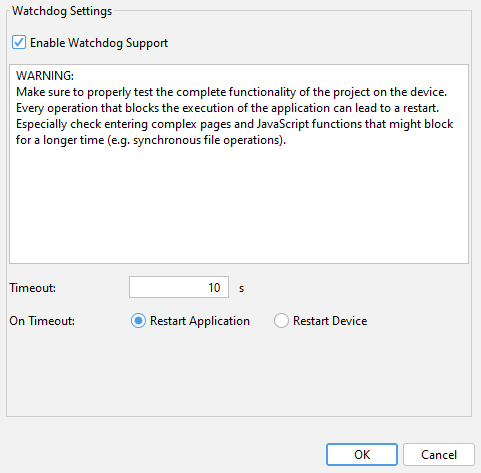
Task: Click the Enable Watchdog Support label text
Action: click(x=99, y=43)
